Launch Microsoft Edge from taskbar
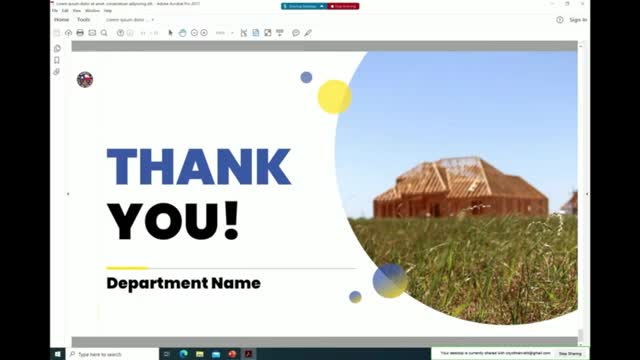This screenshot has height=360, width=640. pyautogui.click(x=183, y=354)
